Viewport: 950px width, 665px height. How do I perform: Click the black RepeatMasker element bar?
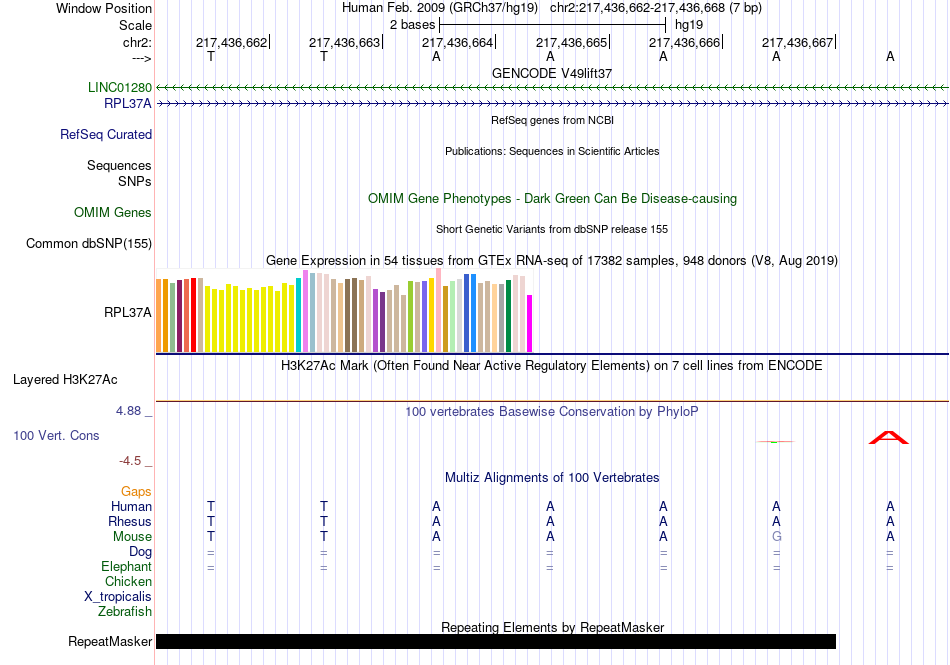pyautogui.click(x=496, y=641)
